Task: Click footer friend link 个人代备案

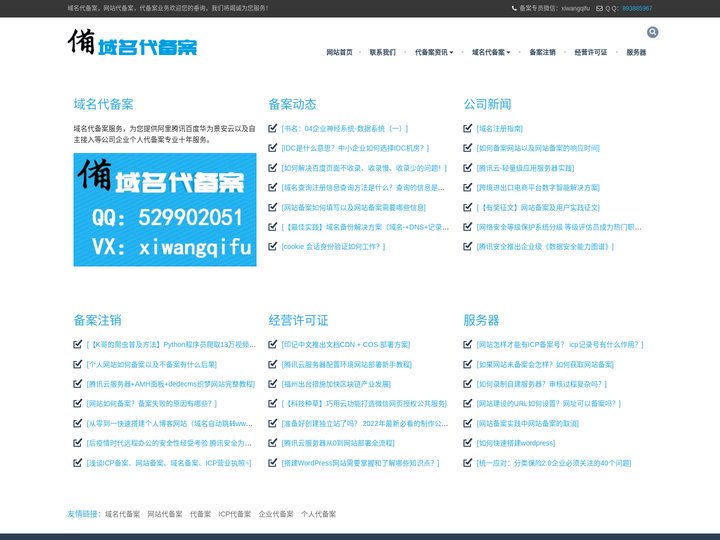Action: pos(319,514)
